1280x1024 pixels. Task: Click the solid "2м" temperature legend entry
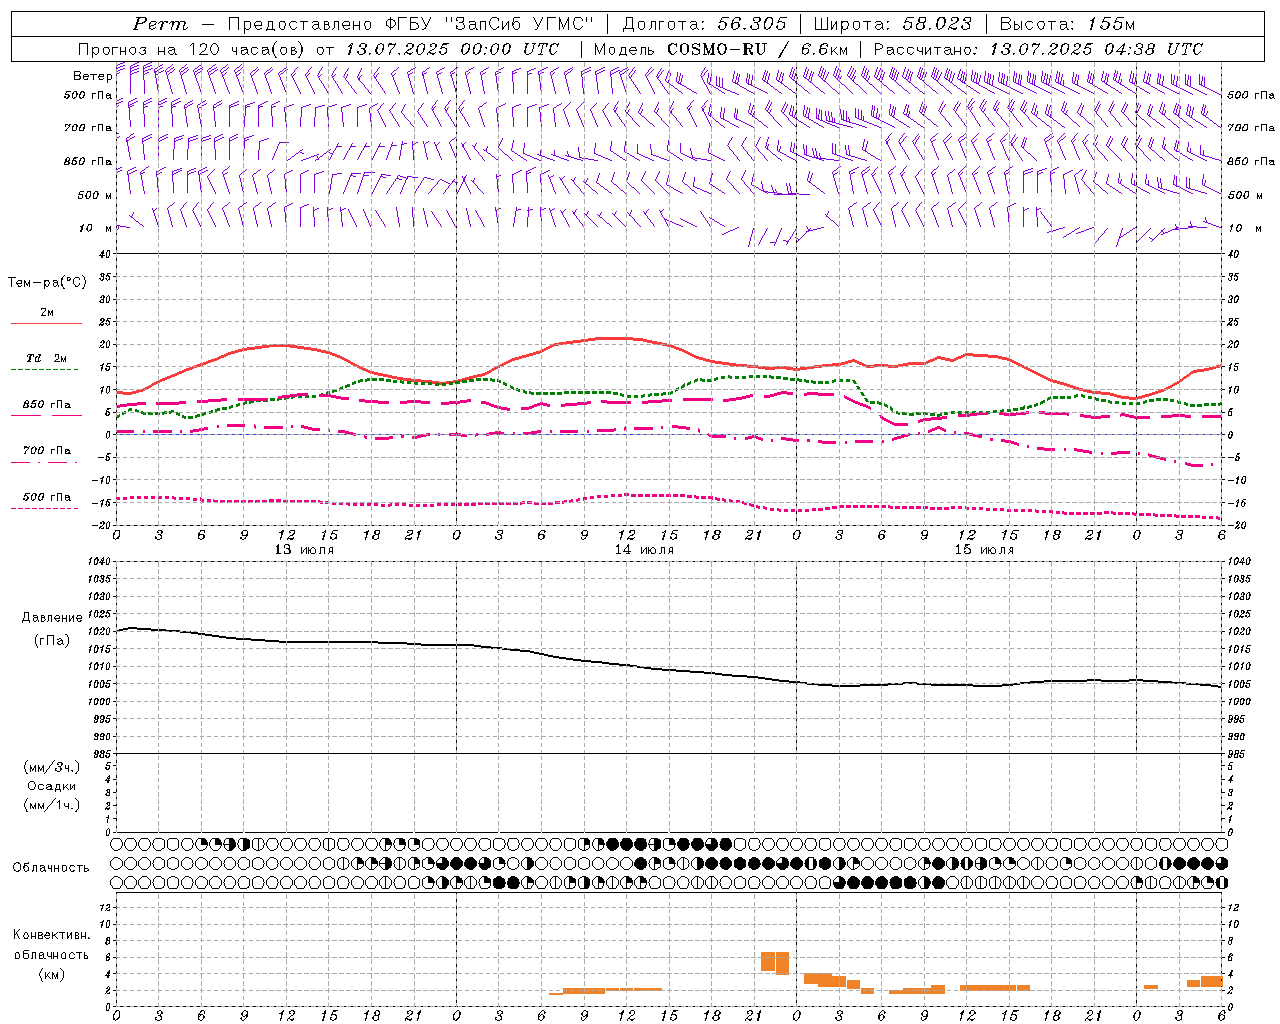pos(47,313)
